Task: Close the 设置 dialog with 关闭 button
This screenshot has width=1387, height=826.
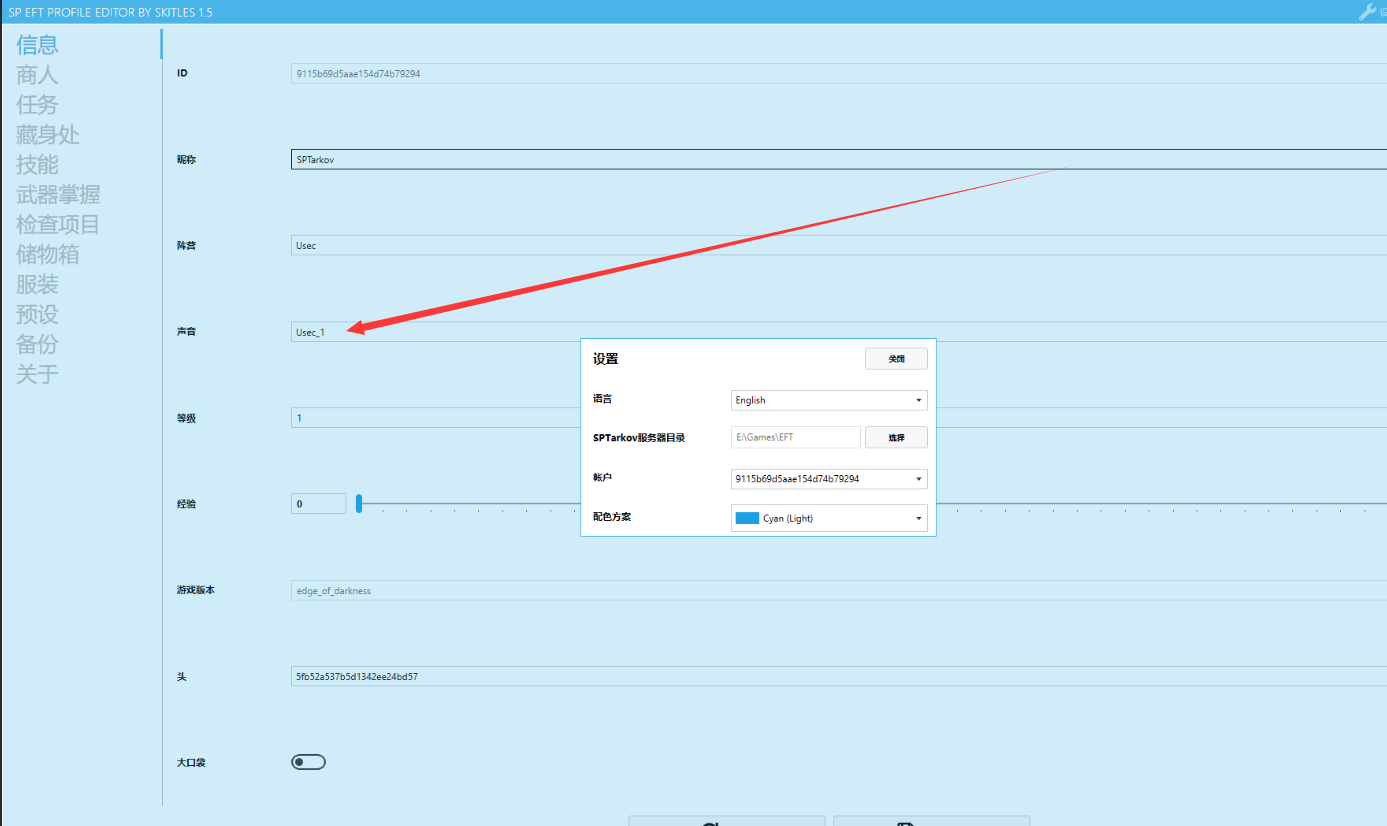Action: [896, 359]
